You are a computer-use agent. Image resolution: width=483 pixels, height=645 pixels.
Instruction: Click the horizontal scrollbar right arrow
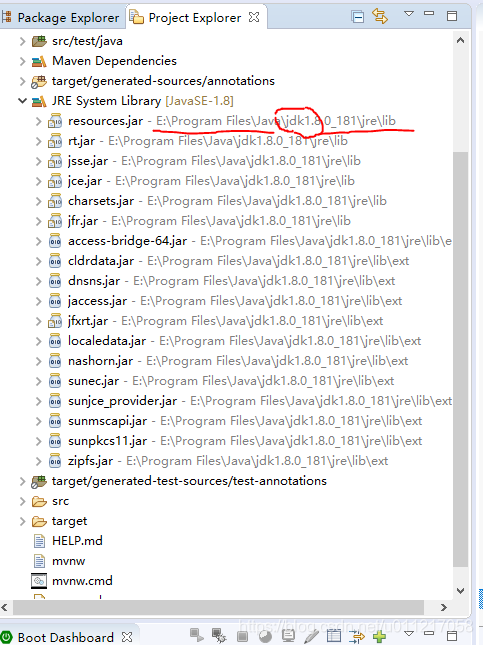[444, 608]
